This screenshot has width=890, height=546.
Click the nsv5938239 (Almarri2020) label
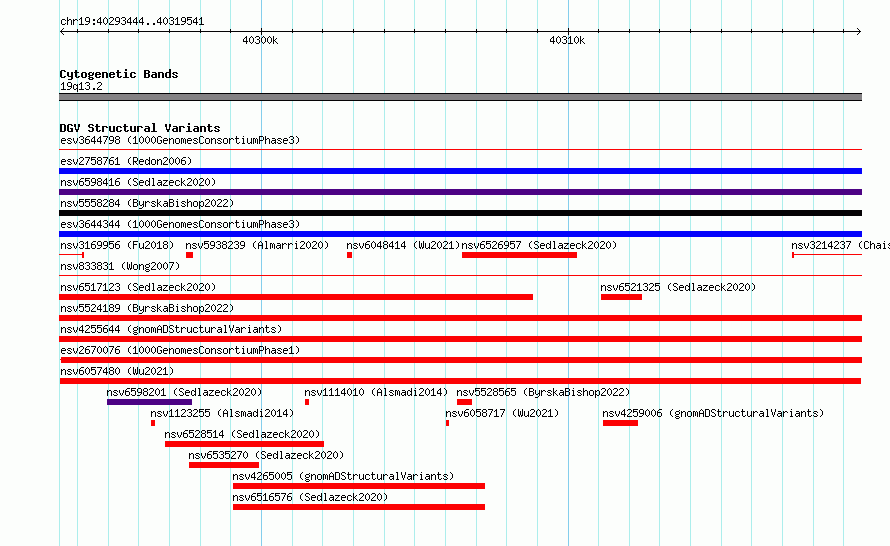(x=257, y=245)
